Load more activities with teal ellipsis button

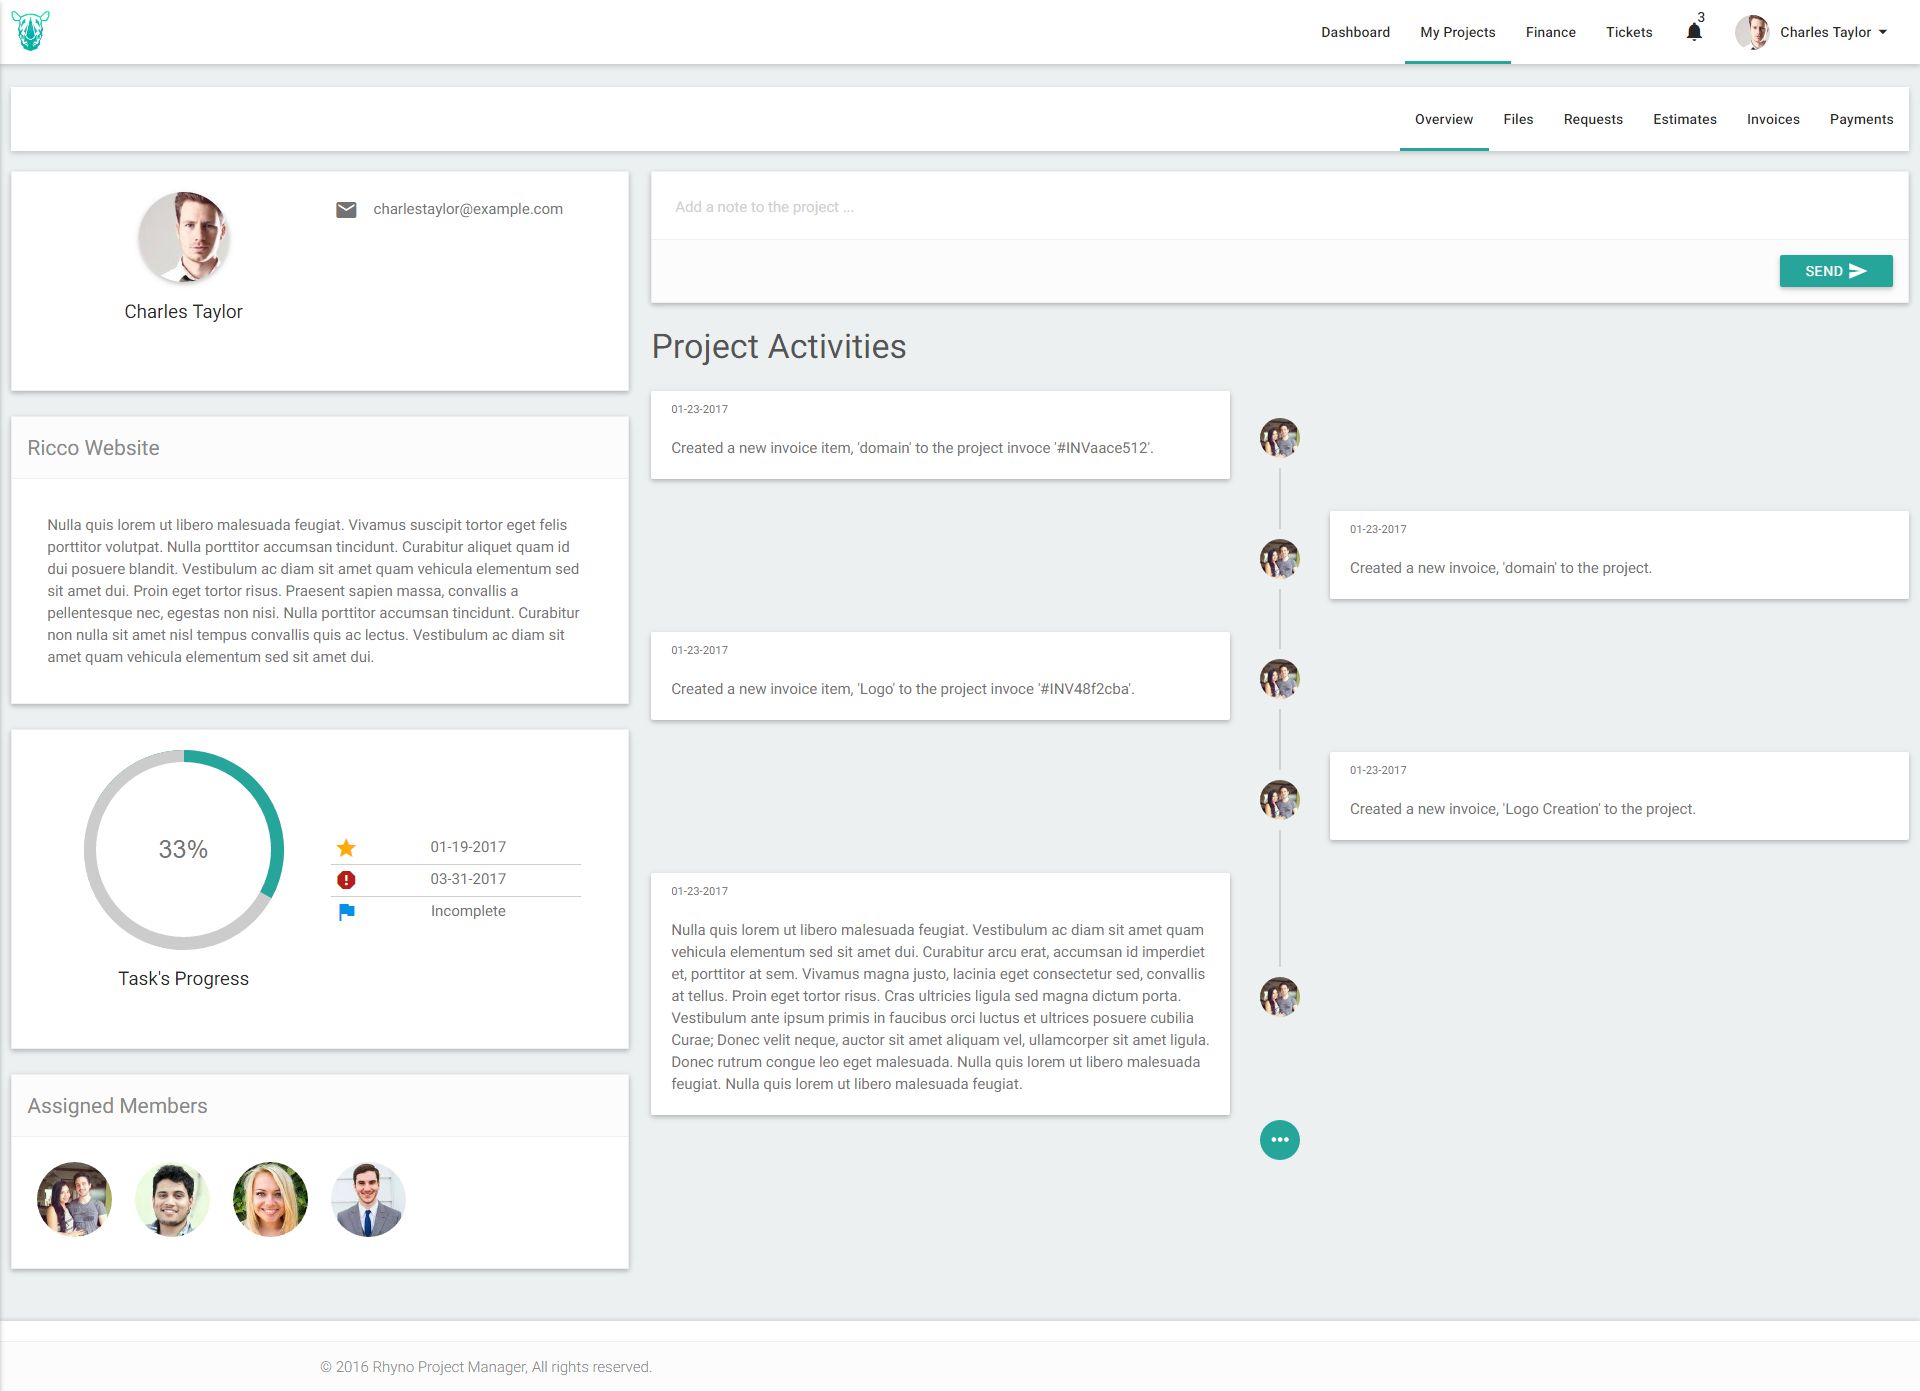(1279, 1140)
